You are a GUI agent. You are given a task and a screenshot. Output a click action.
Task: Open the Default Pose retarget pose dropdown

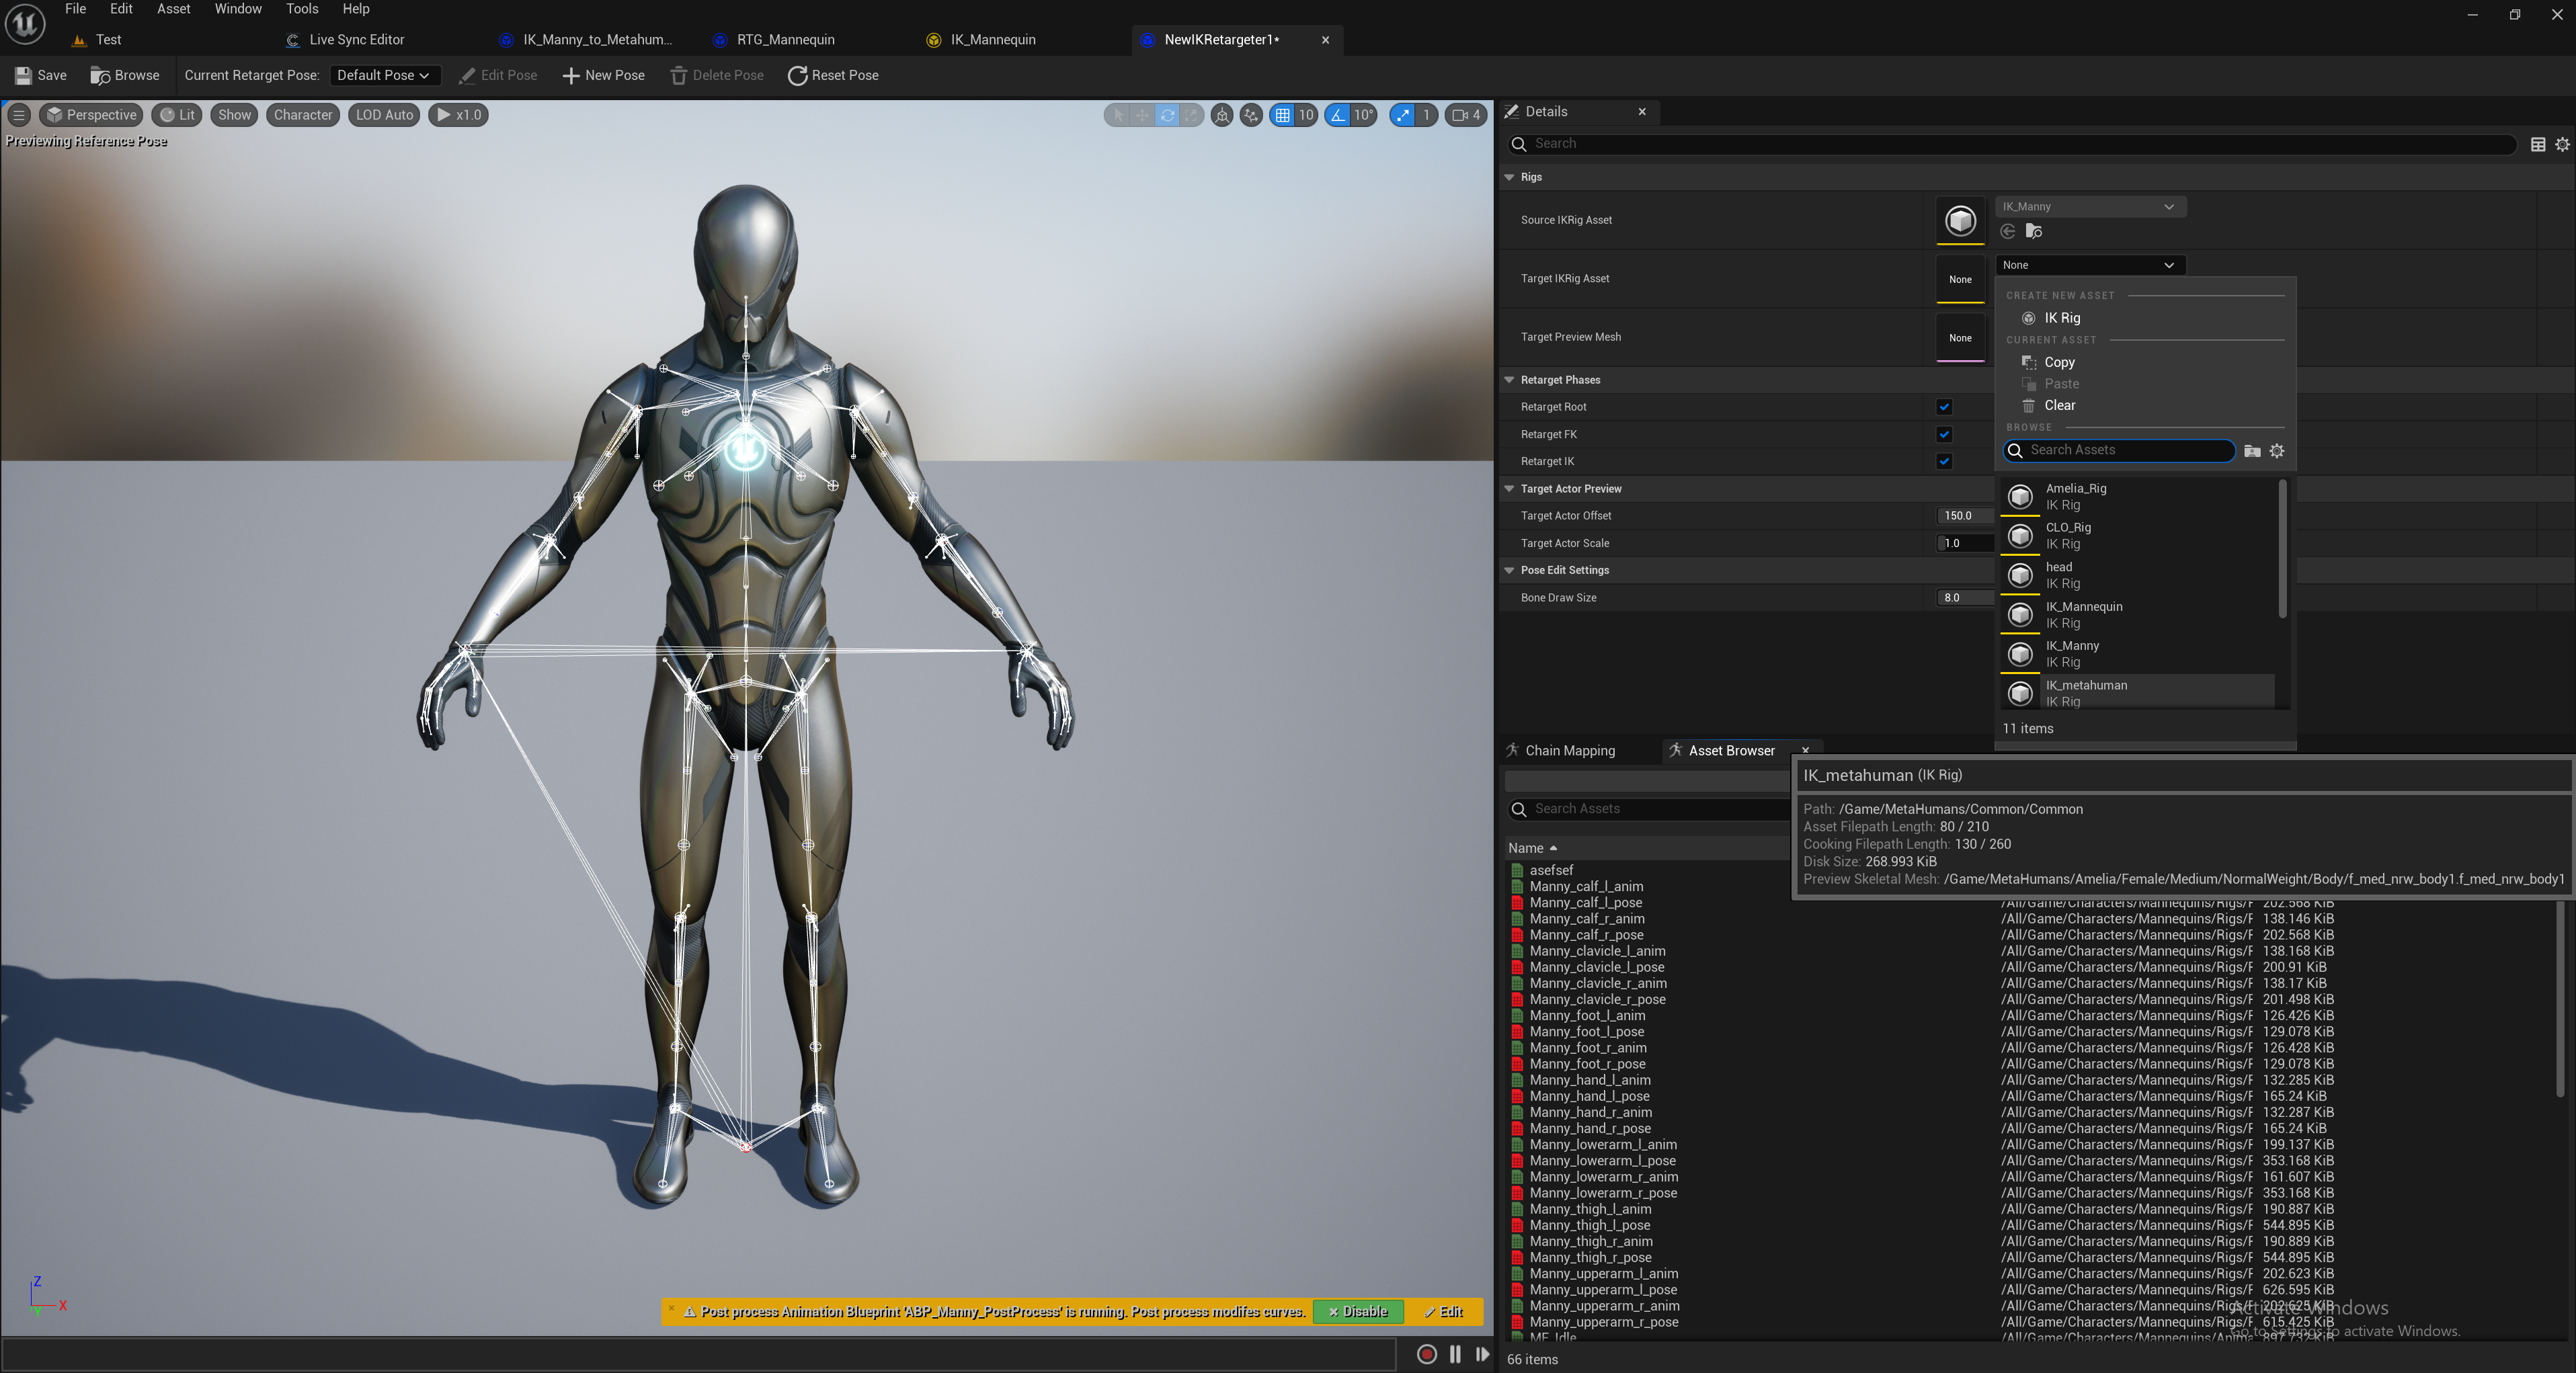pyautogui.click(x=384, y=75)
